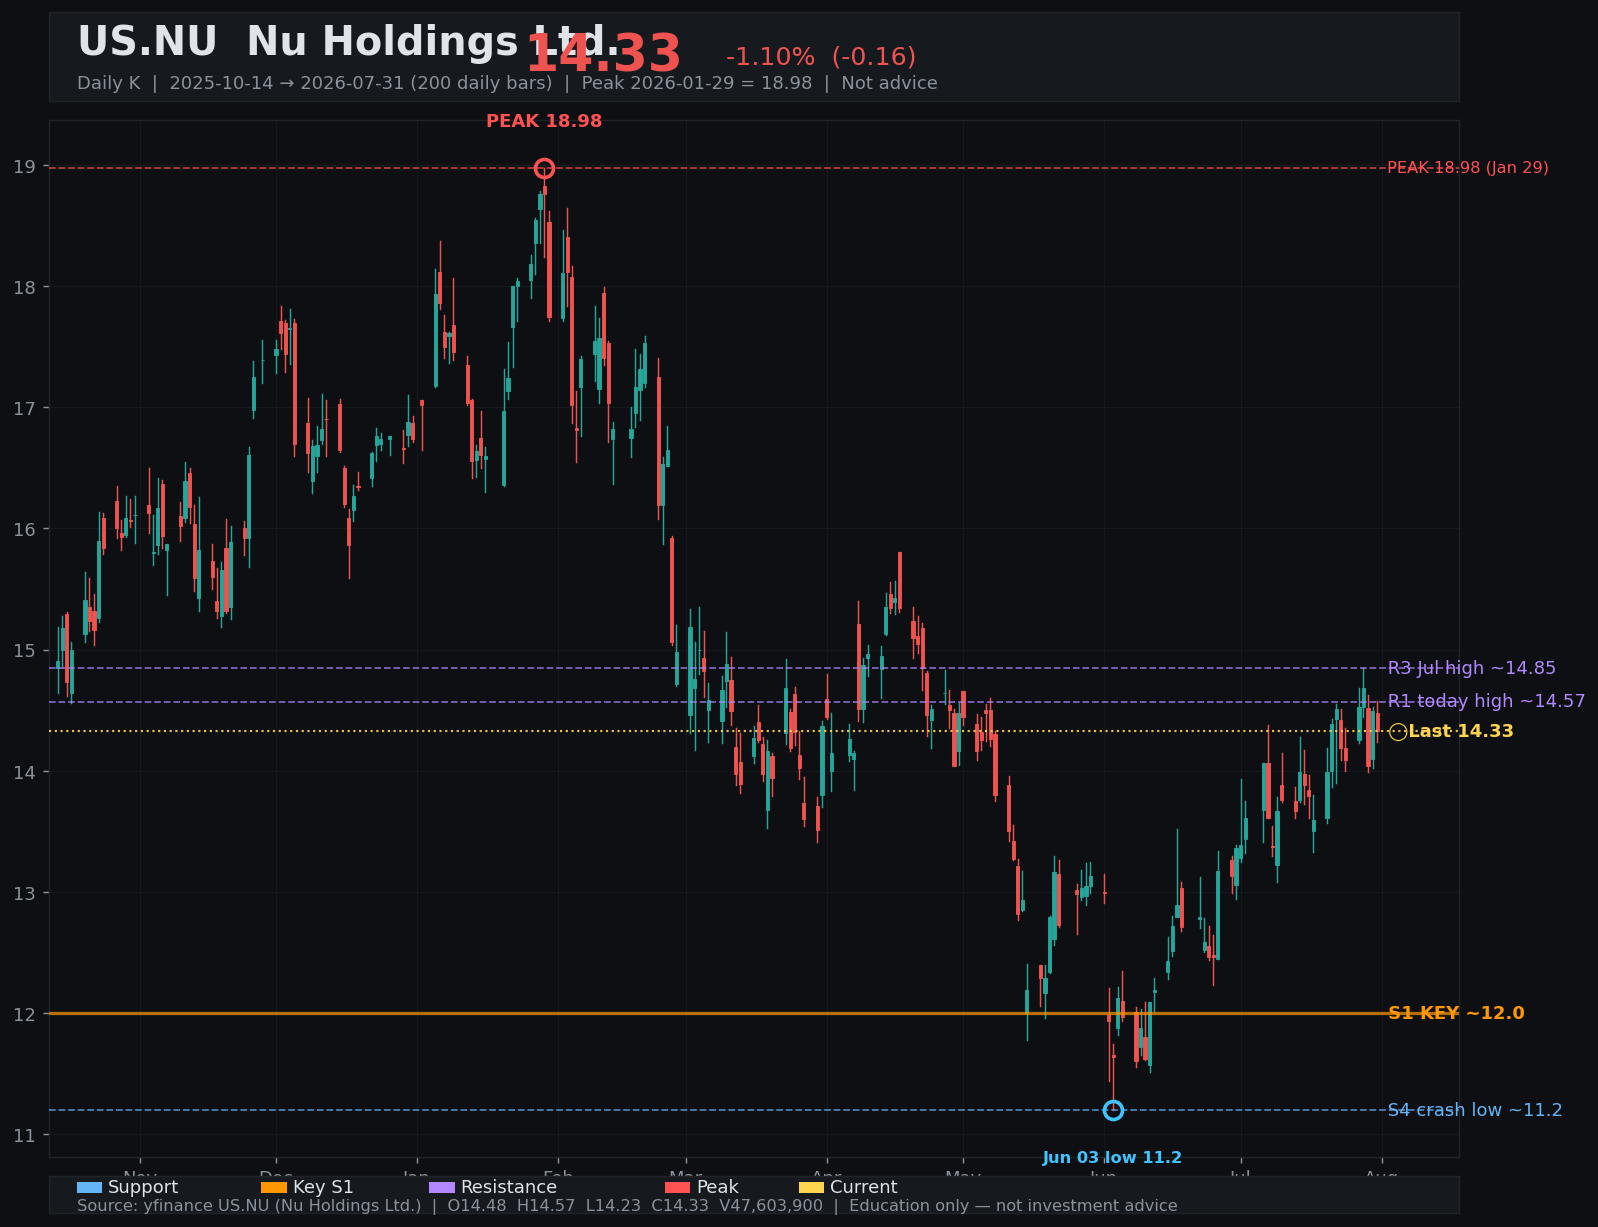
Task: Click the y-axis tick label 16
Action: [x=25, y=530]
